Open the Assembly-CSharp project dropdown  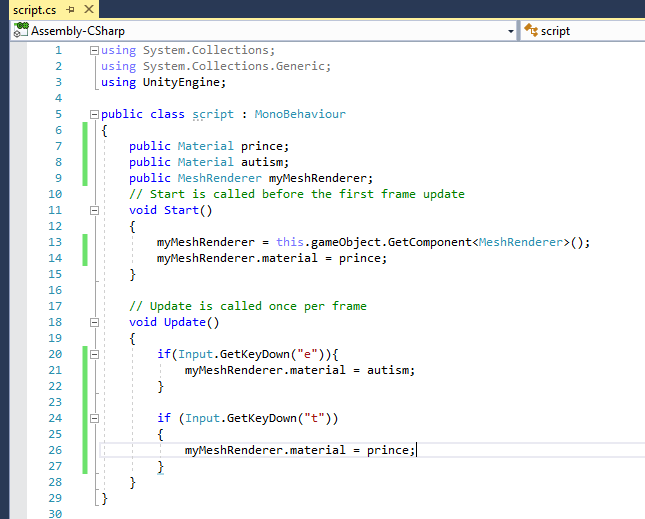[x=510, y=31]
